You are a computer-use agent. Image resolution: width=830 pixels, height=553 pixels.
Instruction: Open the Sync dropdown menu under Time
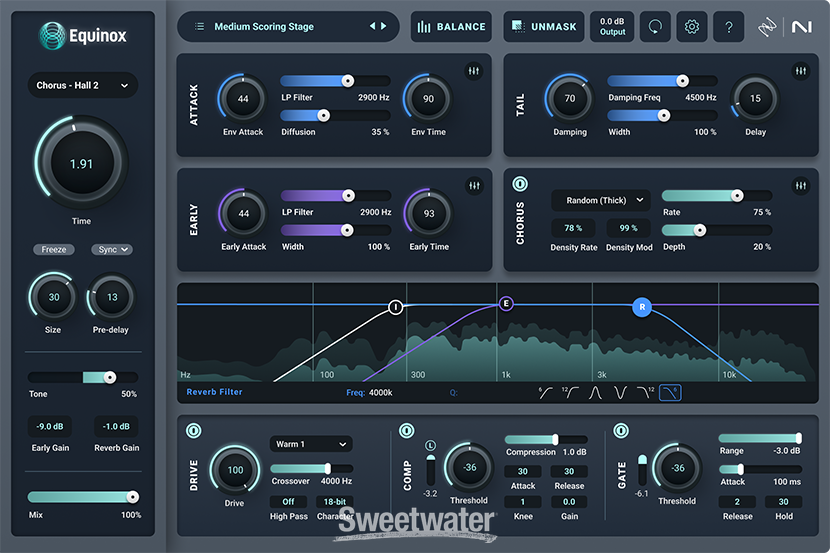[111, 250]
